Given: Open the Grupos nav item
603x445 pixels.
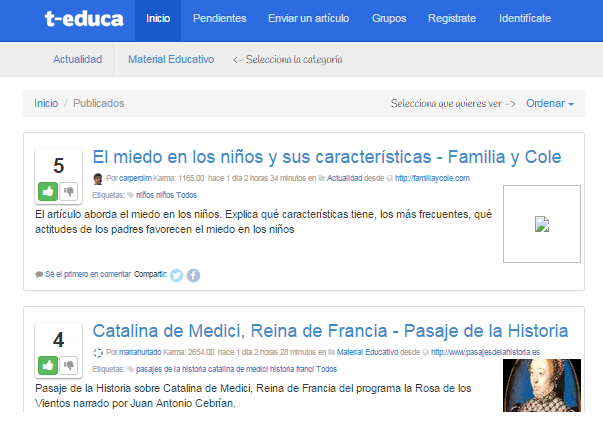Looking at the screenshot, I should (x=389, y=18).
